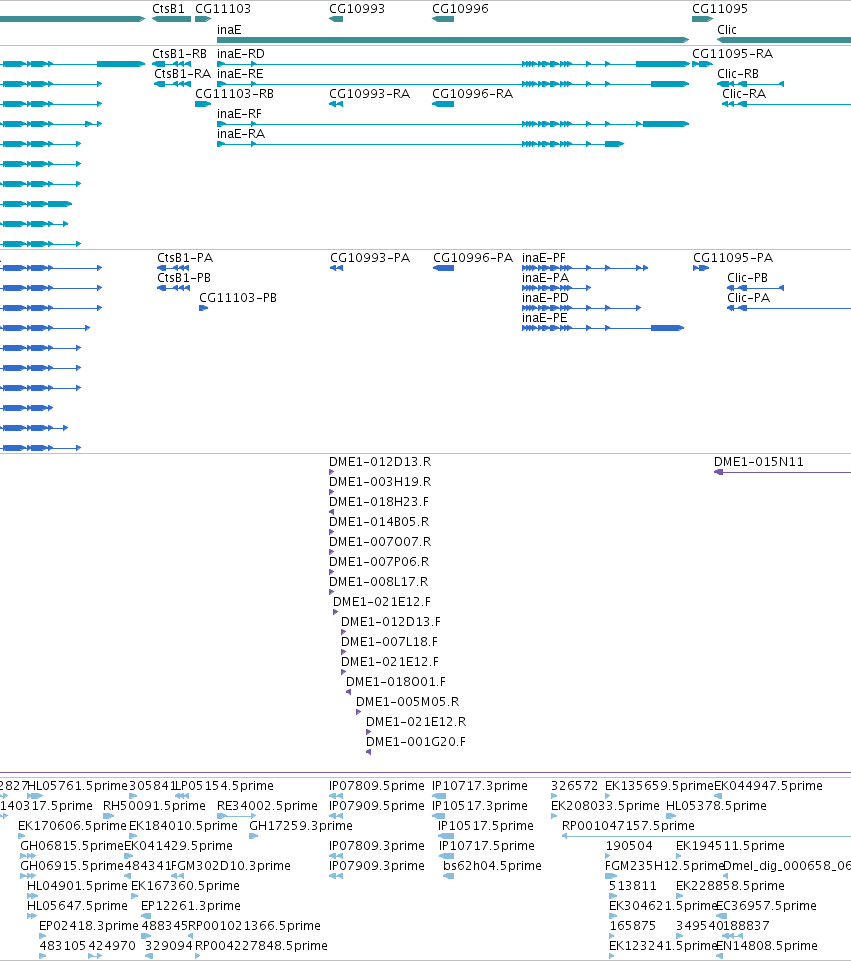This screenshot has width=851, height=961.
Task: Select the inaE-PD protein label
Action: [545, 297]
